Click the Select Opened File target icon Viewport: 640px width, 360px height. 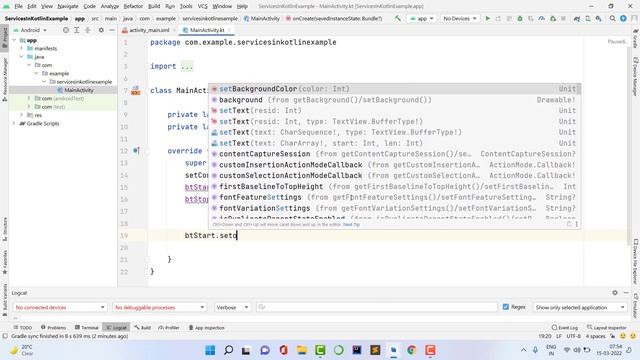point(66,30)
